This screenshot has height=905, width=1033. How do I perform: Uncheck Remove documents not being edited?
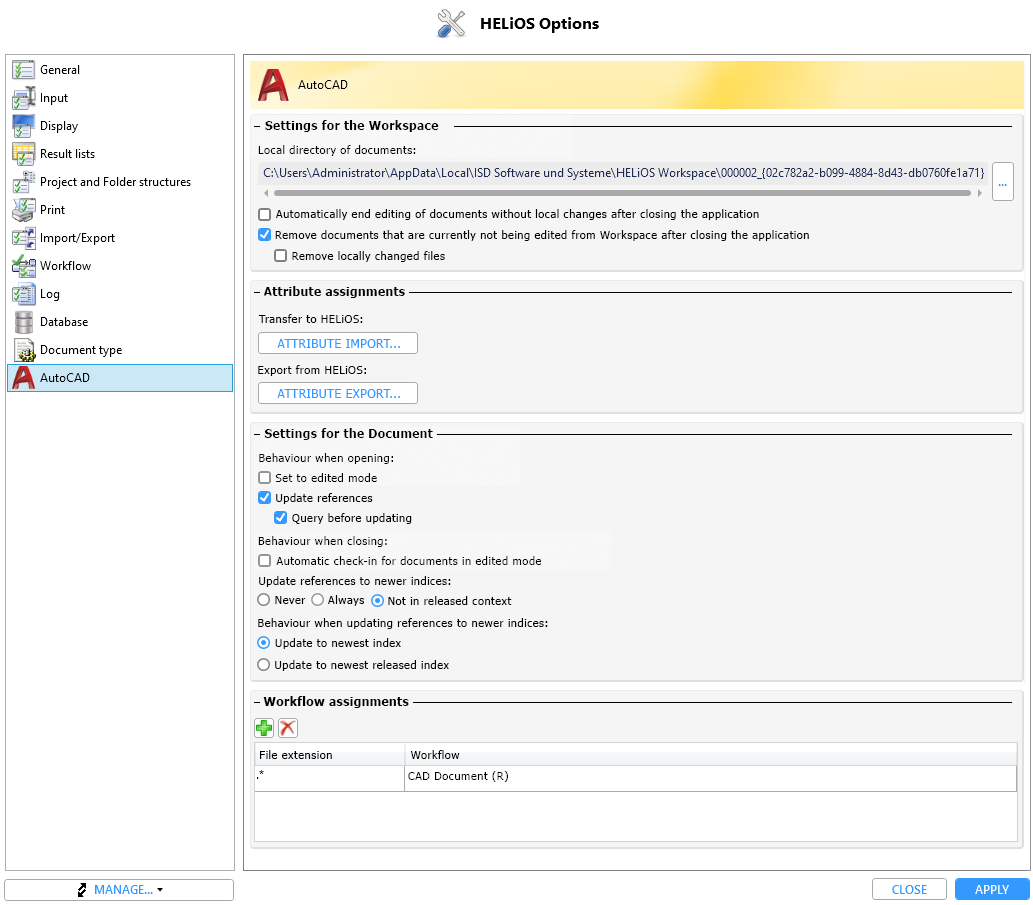265,235
